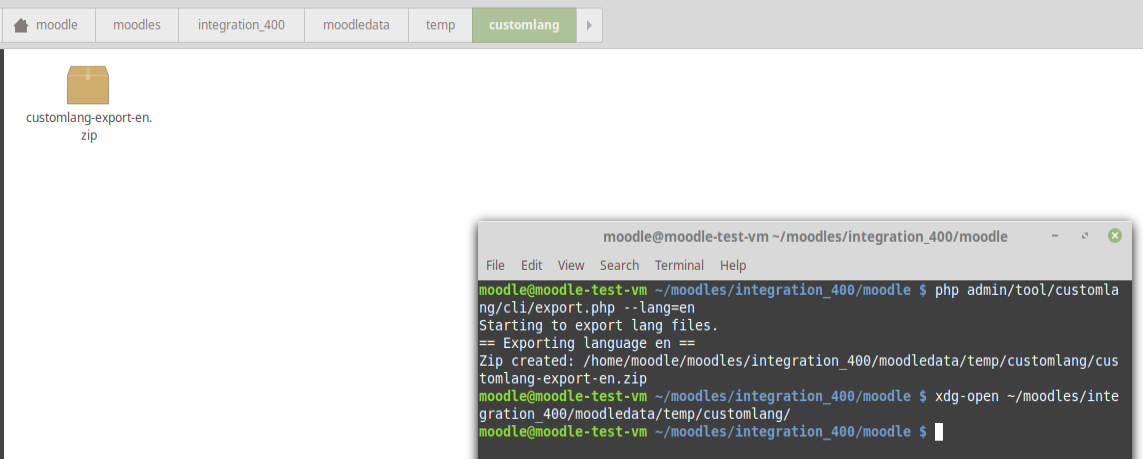Jump to the moodledata breadcrumb folder
The height and width of the screenshot is (459, 1143).
[x=356, y=25]
